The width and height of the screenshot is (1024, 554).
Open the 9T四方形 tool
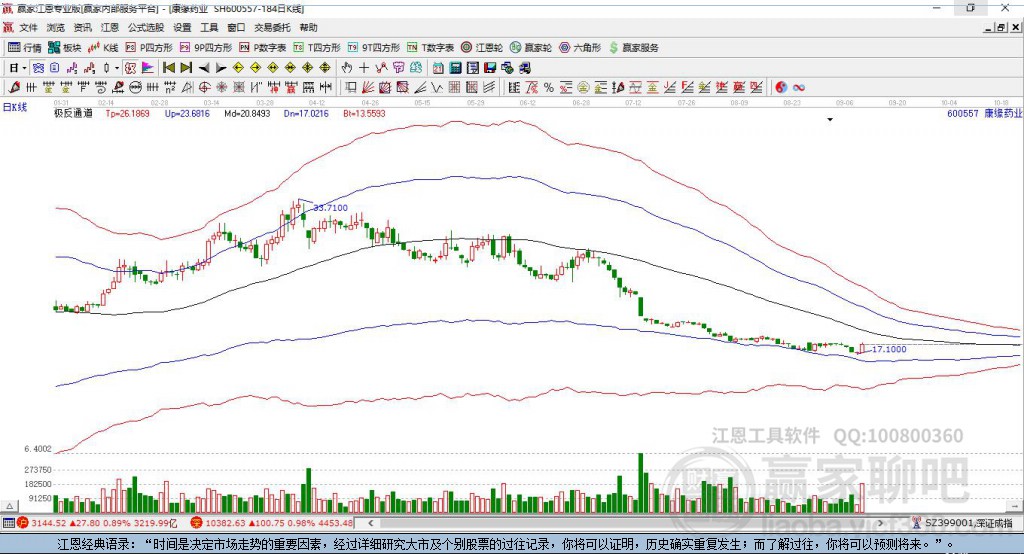(374, 48)
